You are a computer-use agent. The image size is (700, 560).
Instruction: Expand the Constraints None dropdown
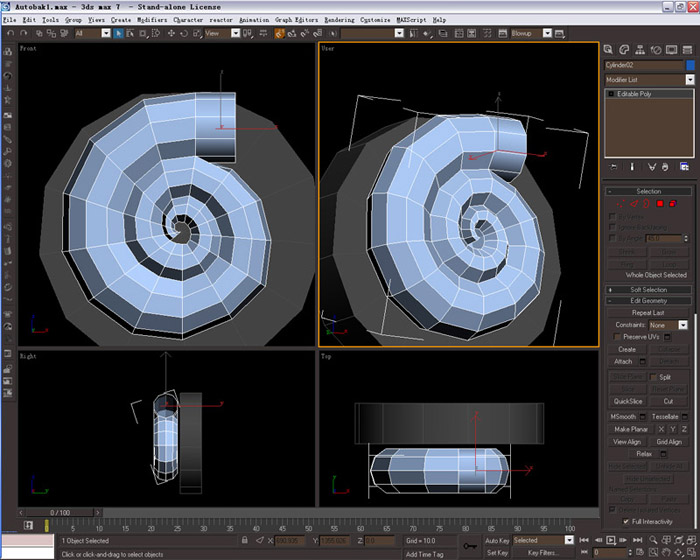coord(668,325)
